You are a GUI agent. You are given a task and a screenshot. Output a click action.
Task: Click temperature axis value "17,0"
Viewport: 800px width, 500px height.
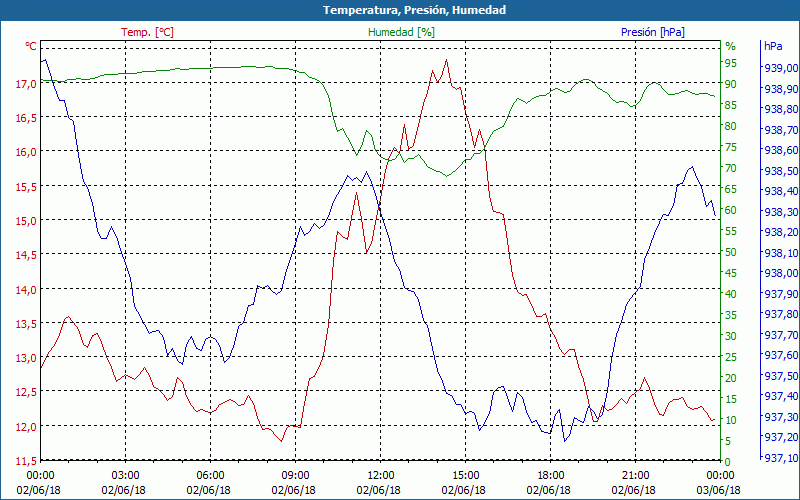point(26,83)
